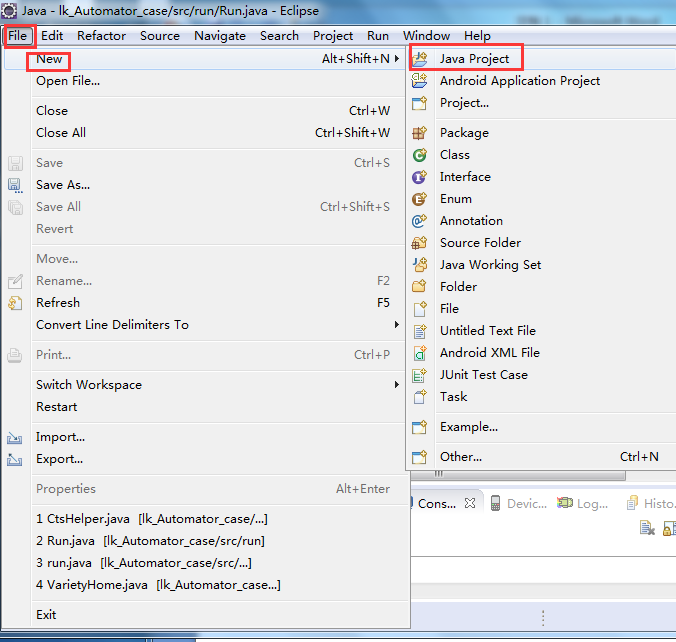The height and width of the screenshot is (642, 676).
Task: Expand the Switch Workspace submenu arrow
Action: (x=397, y=384)
